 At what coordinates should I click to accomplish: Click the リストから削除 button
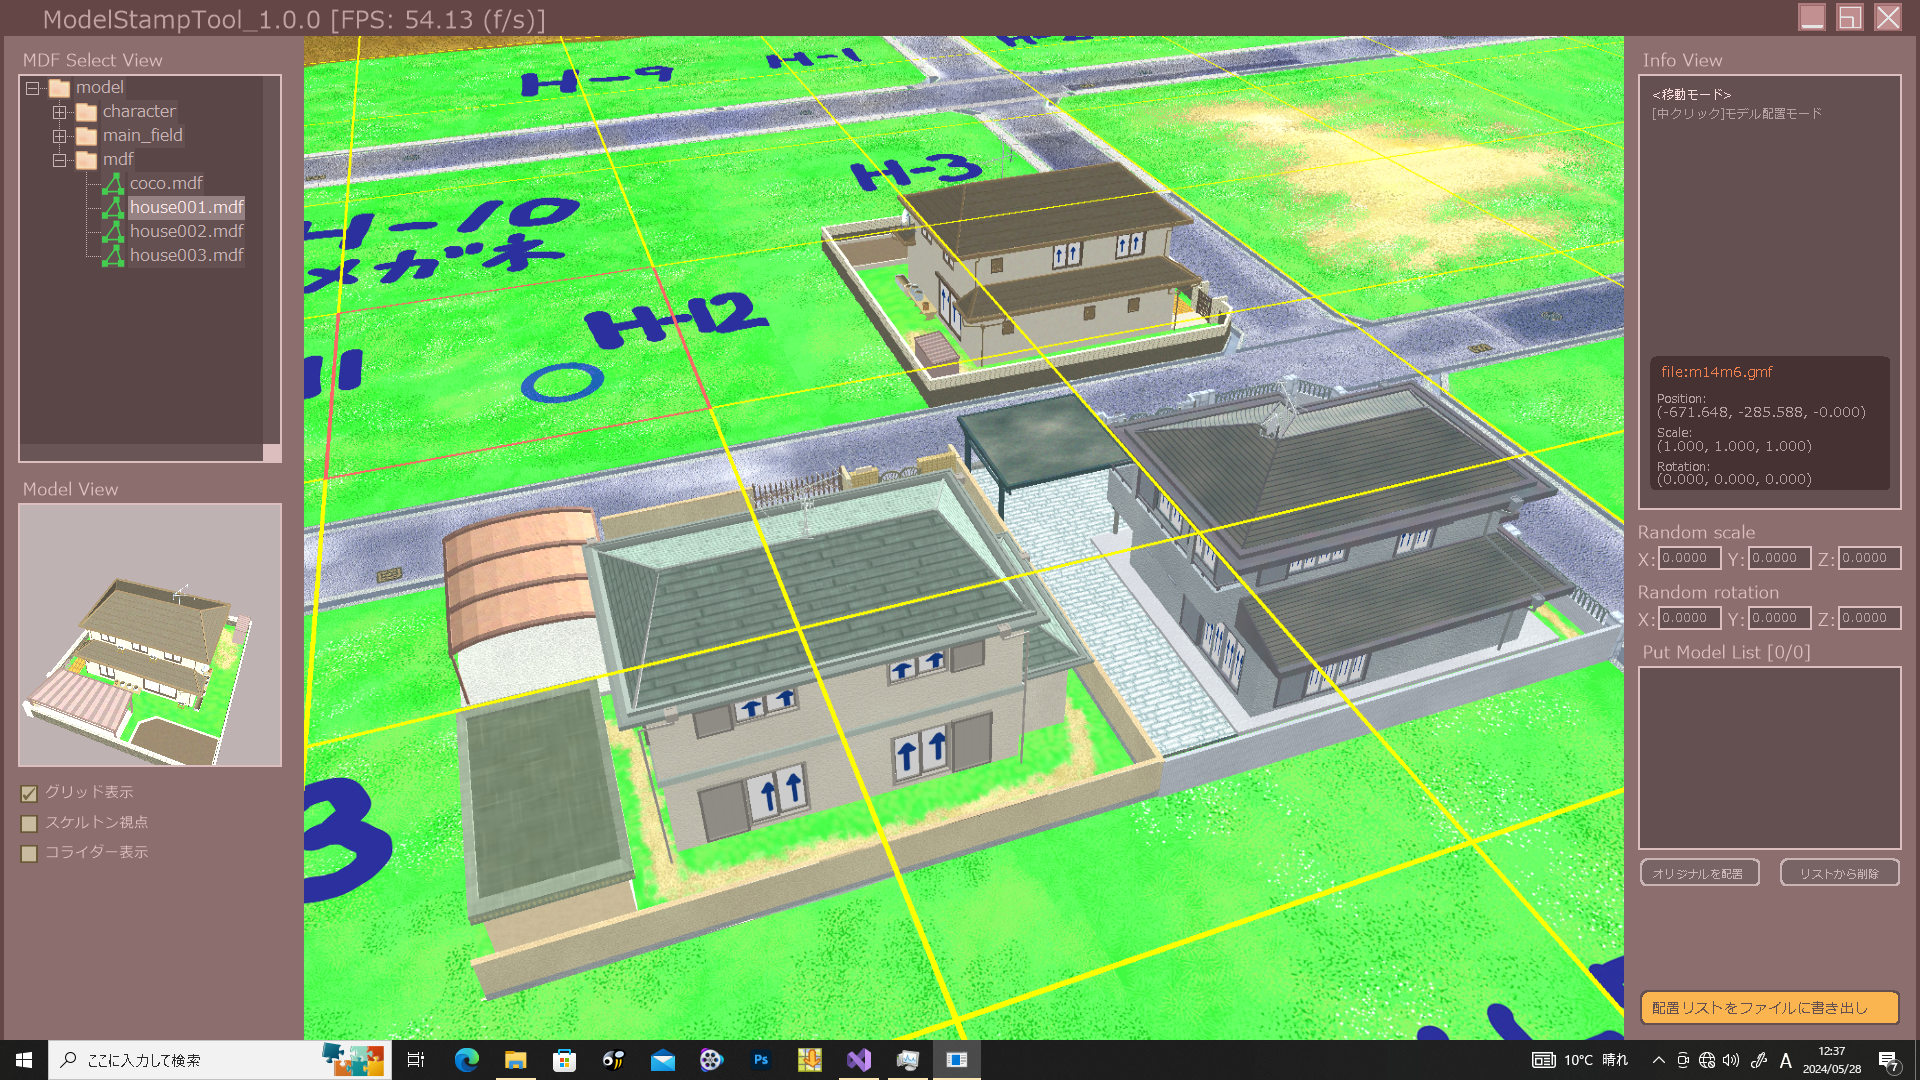click(x=1838, y=873)
